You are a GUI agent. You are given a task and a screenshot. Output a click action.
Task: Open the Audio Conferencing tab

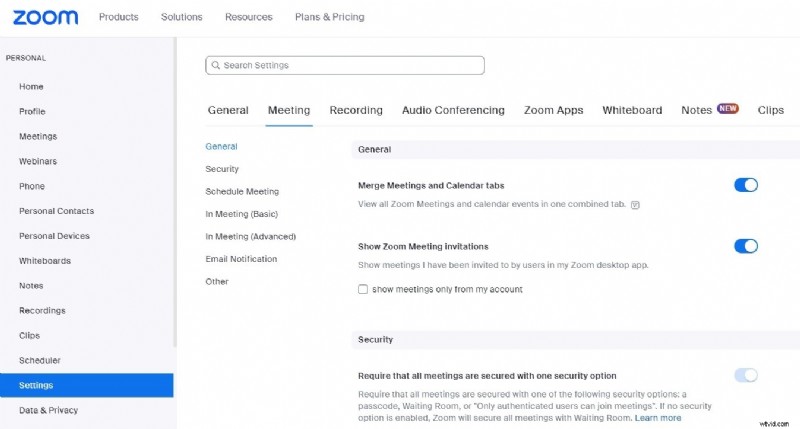click(453, 110)
